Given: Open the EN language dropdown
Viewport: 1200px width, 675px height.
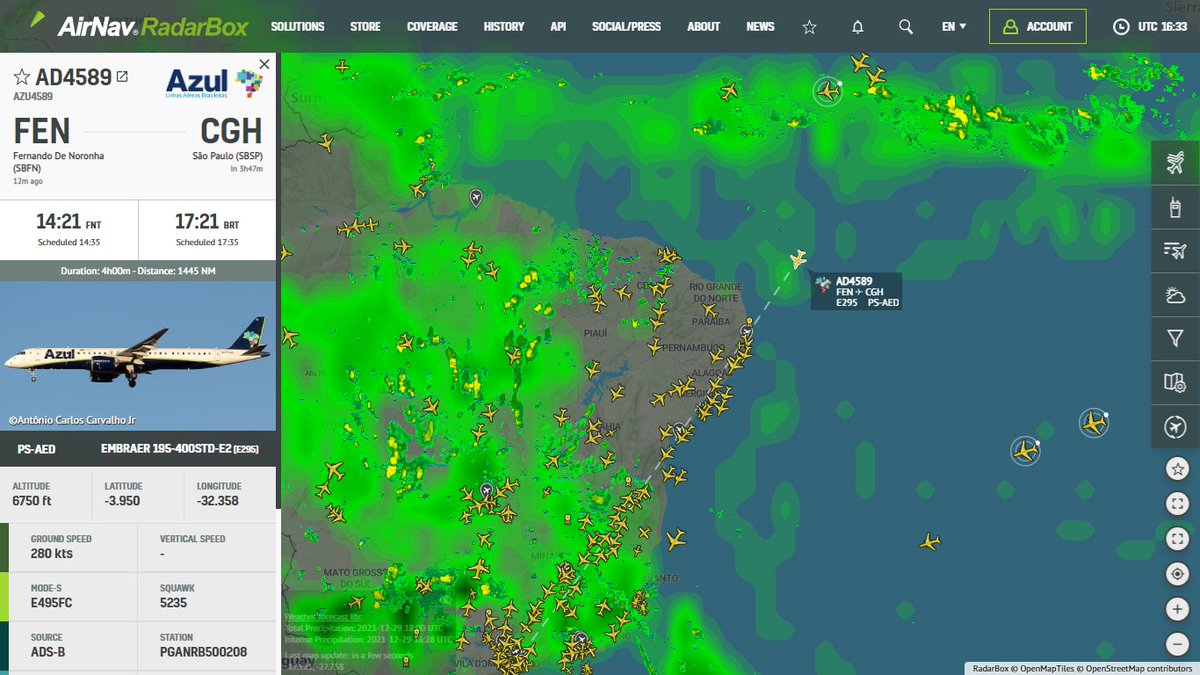Looking at the screenshot, I should click(954, 27).
